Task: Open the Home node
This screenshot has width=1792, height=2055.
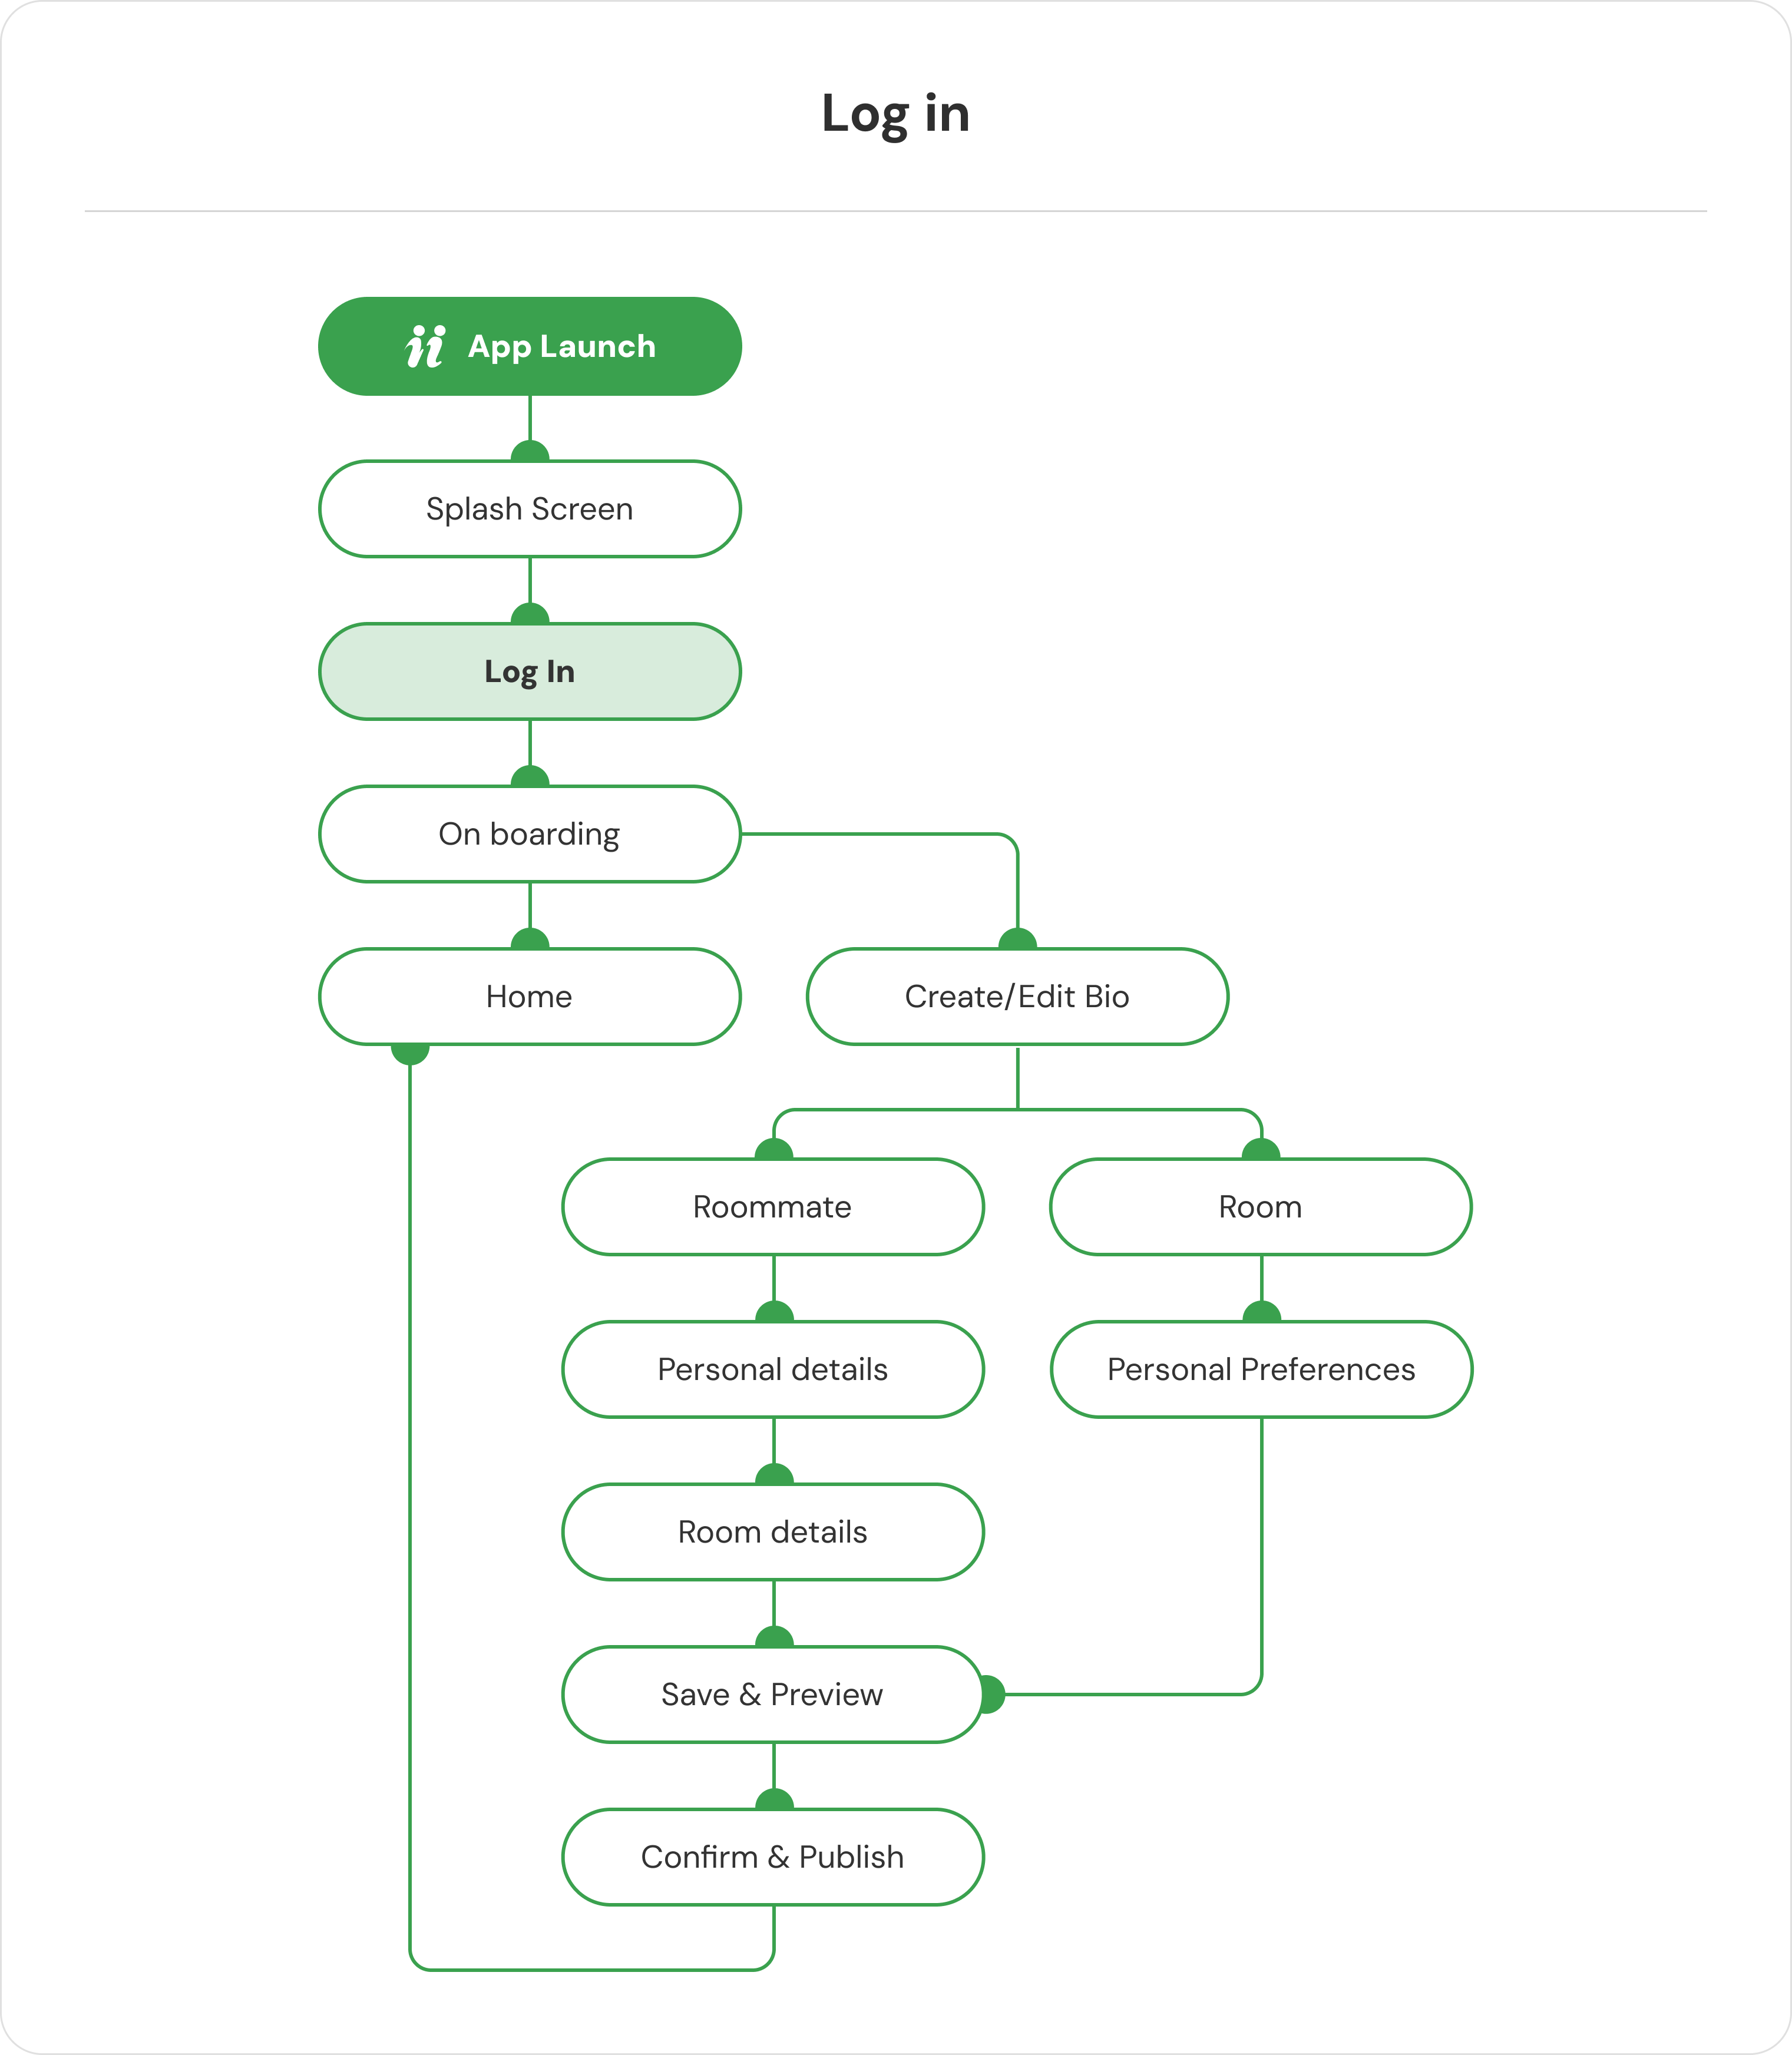Action: (x=529, y=996)
